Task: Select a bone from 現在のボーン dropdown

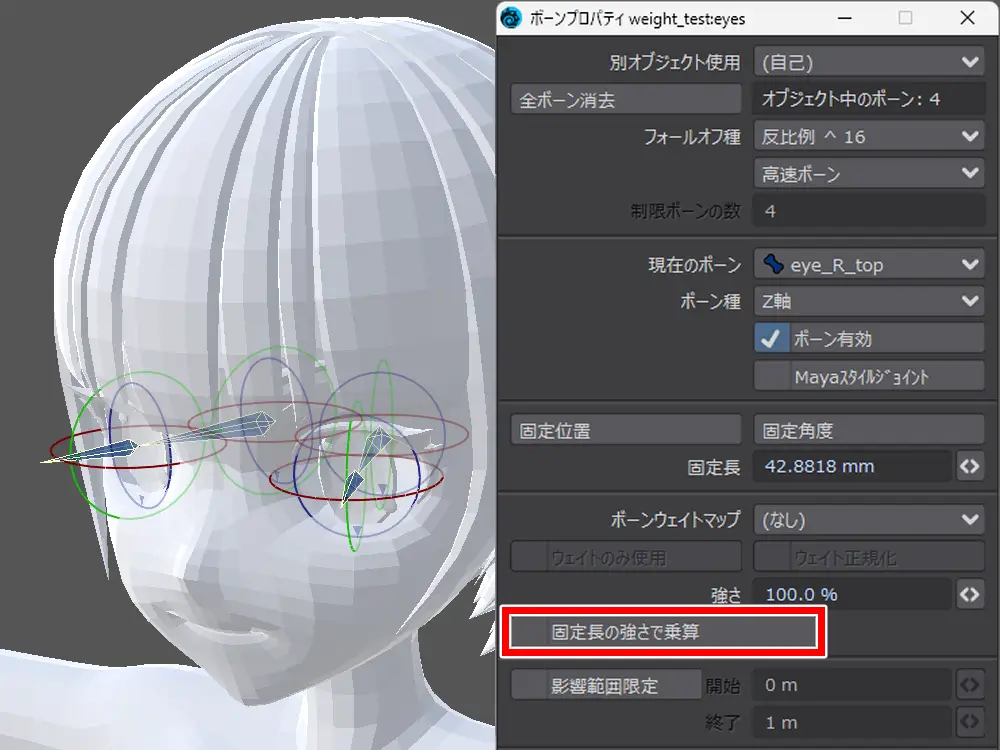Action: coord(868,265)
